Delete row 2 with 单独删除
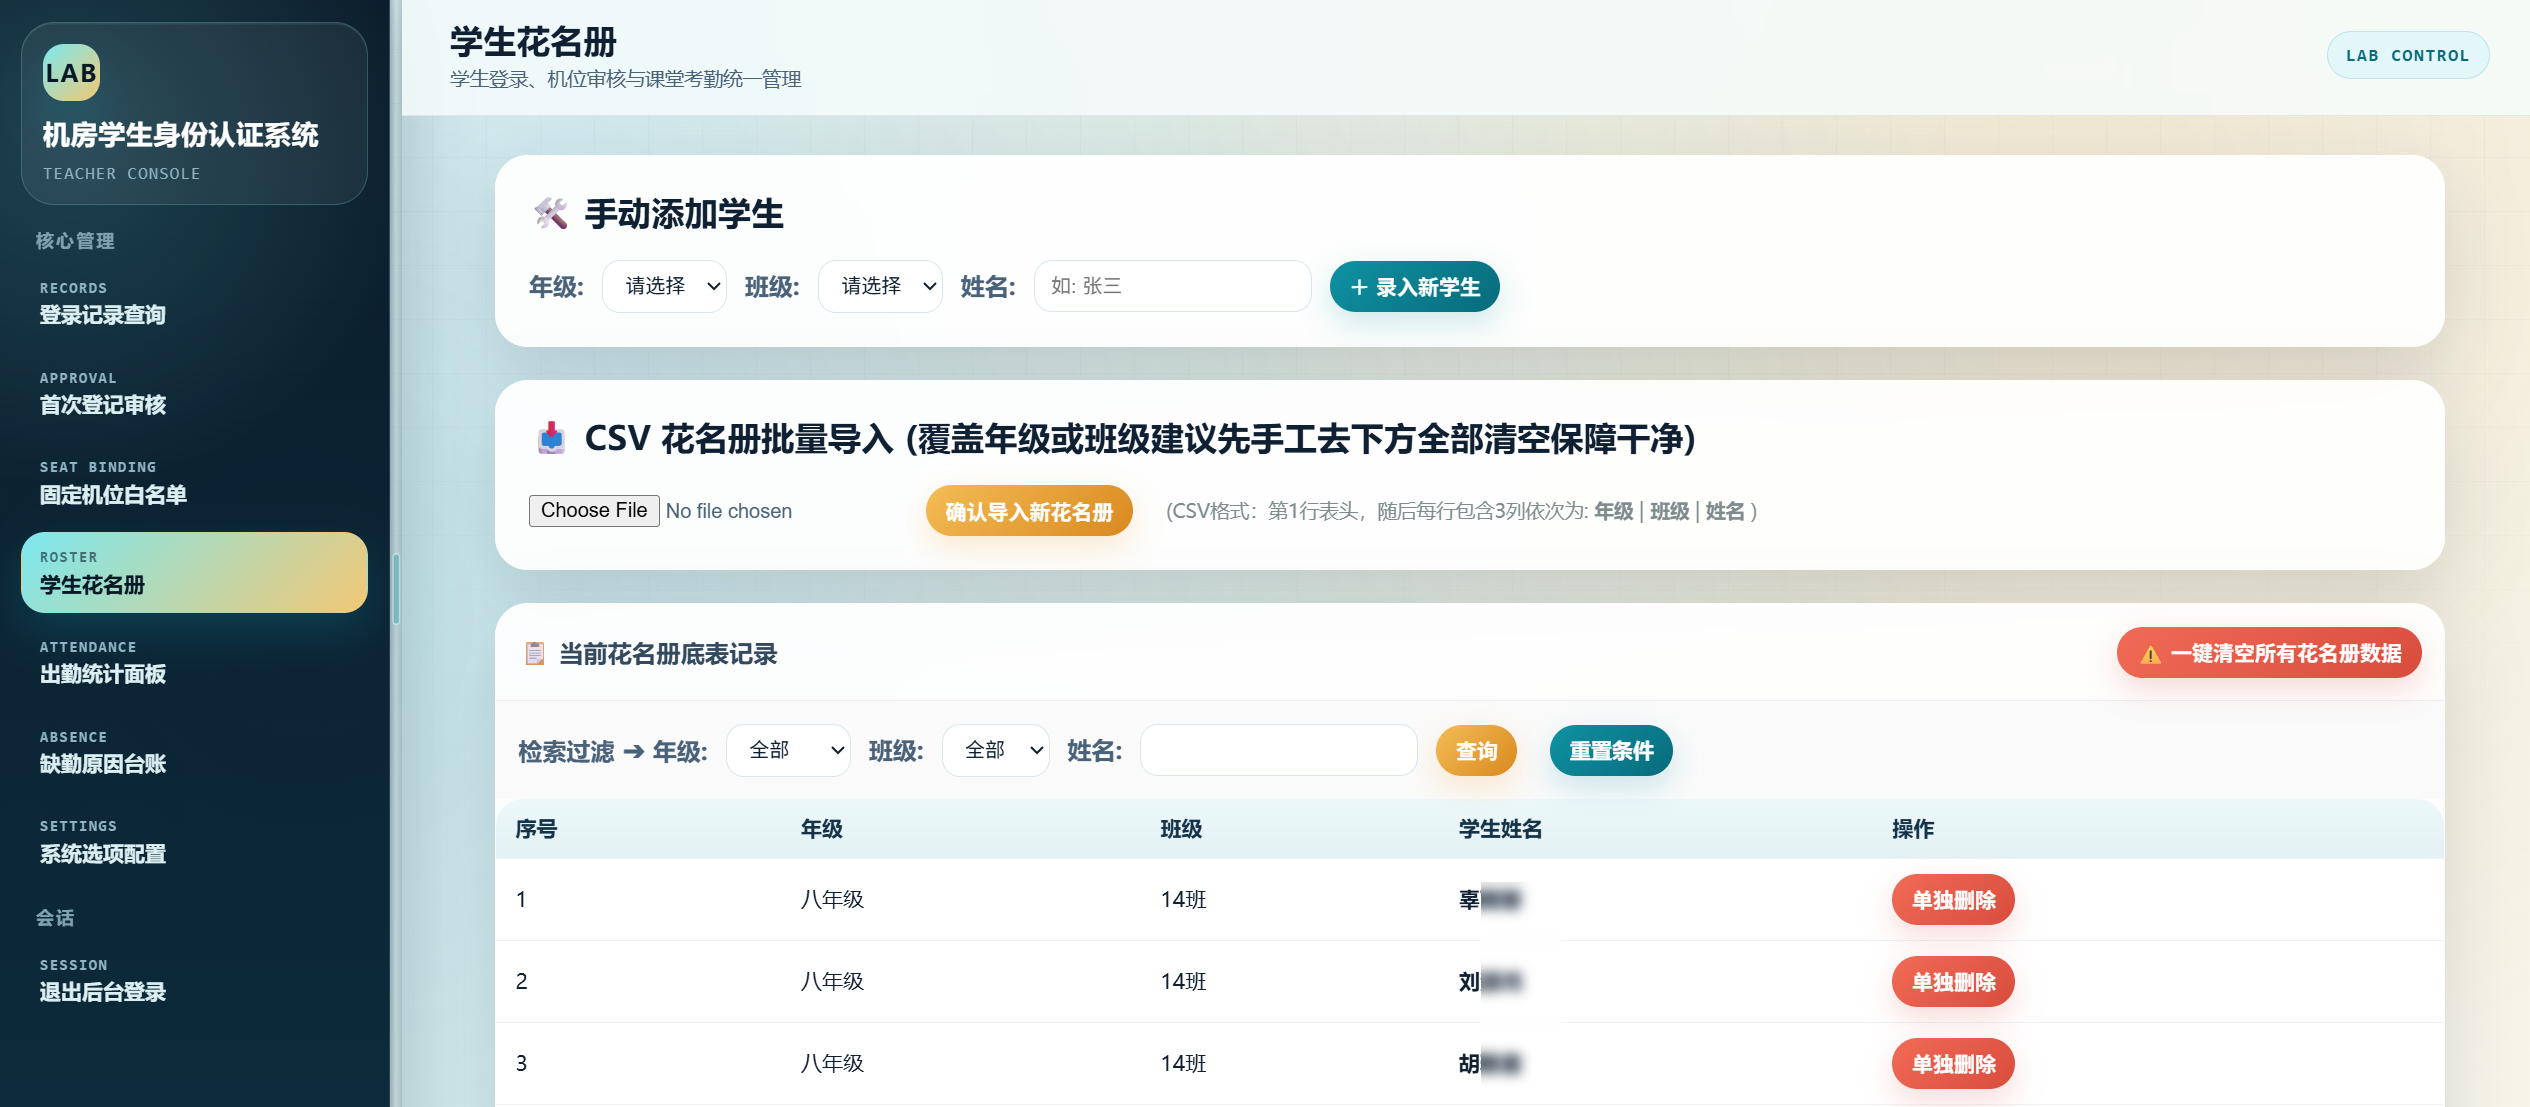The width and height of the screenshot is (2530, 1107). pyautogui.click(x=1953, y=982)
